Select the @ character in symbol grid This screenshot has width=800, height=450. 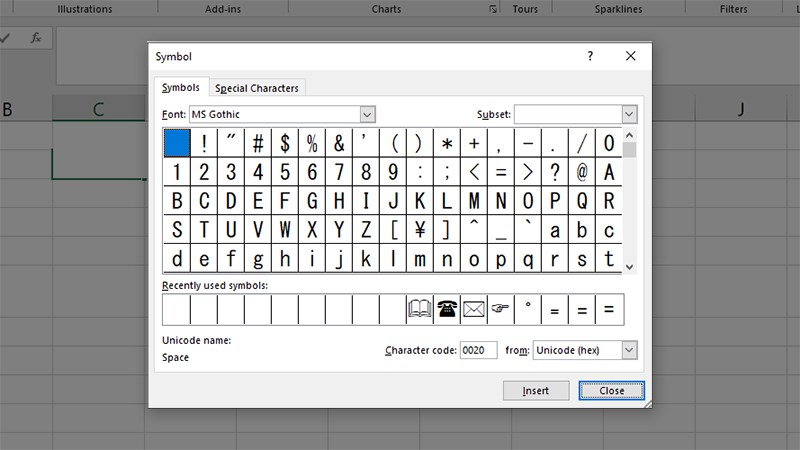coord(582,172)
